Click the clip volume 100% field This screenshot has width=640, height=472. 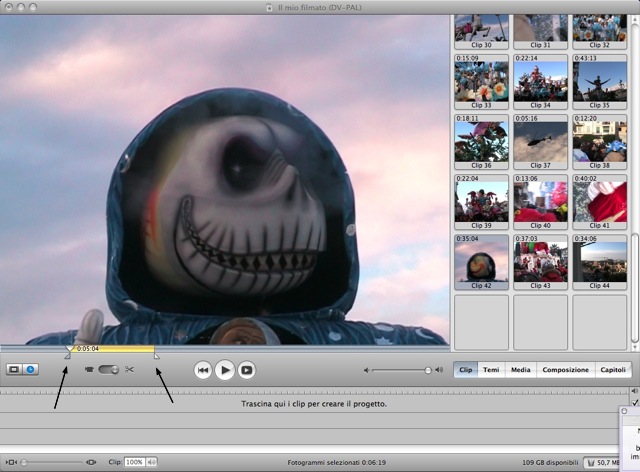[134, 462]
